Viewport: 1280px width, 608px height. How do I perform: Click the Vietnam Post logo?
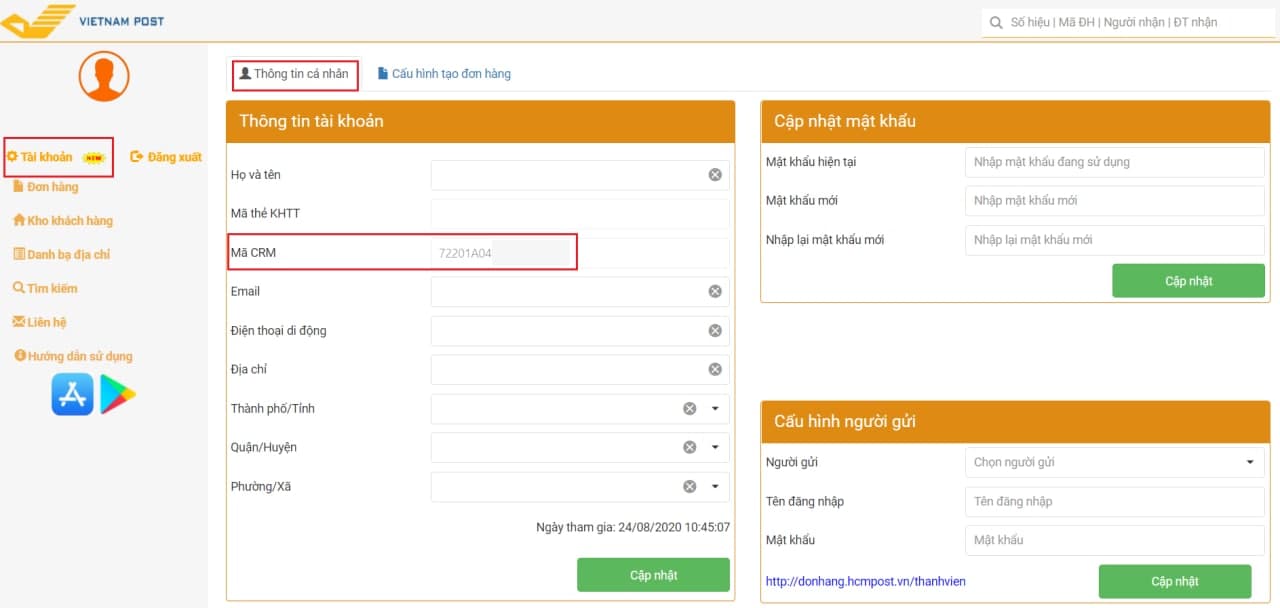83,21
